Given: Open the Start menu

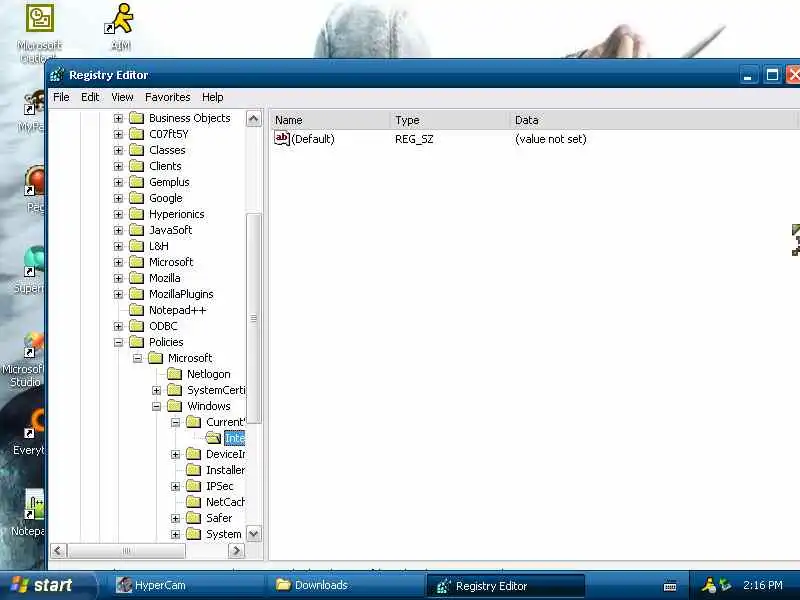Looking at the screenshot, I should click(46, 585).
